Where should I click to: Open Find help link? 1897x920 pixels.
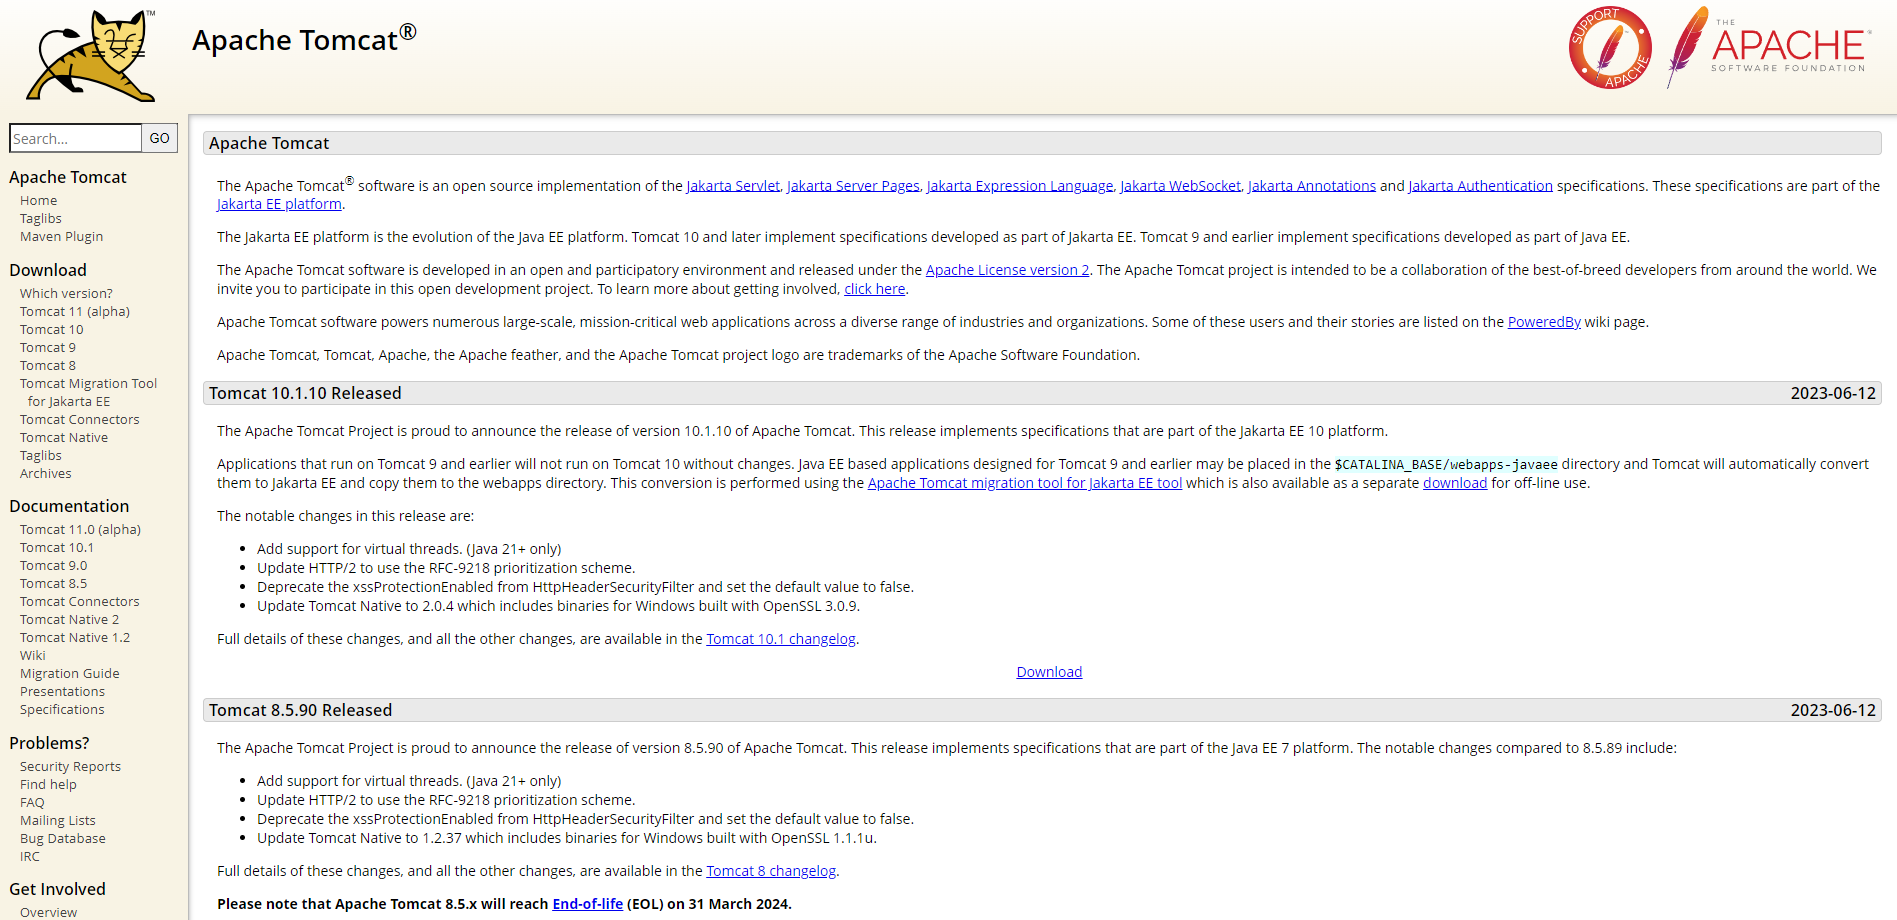tap(48, 784)
